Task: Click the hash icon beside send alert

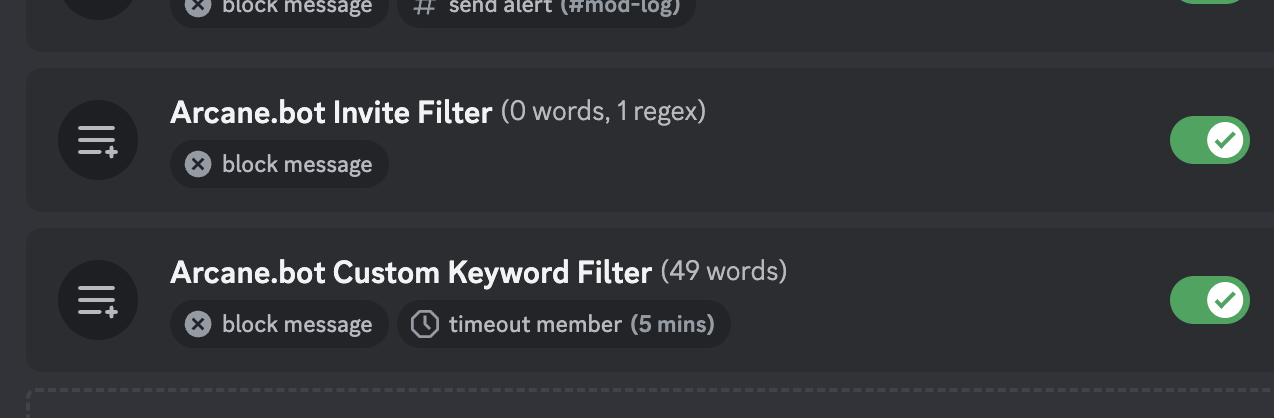Action: [424, 6]
